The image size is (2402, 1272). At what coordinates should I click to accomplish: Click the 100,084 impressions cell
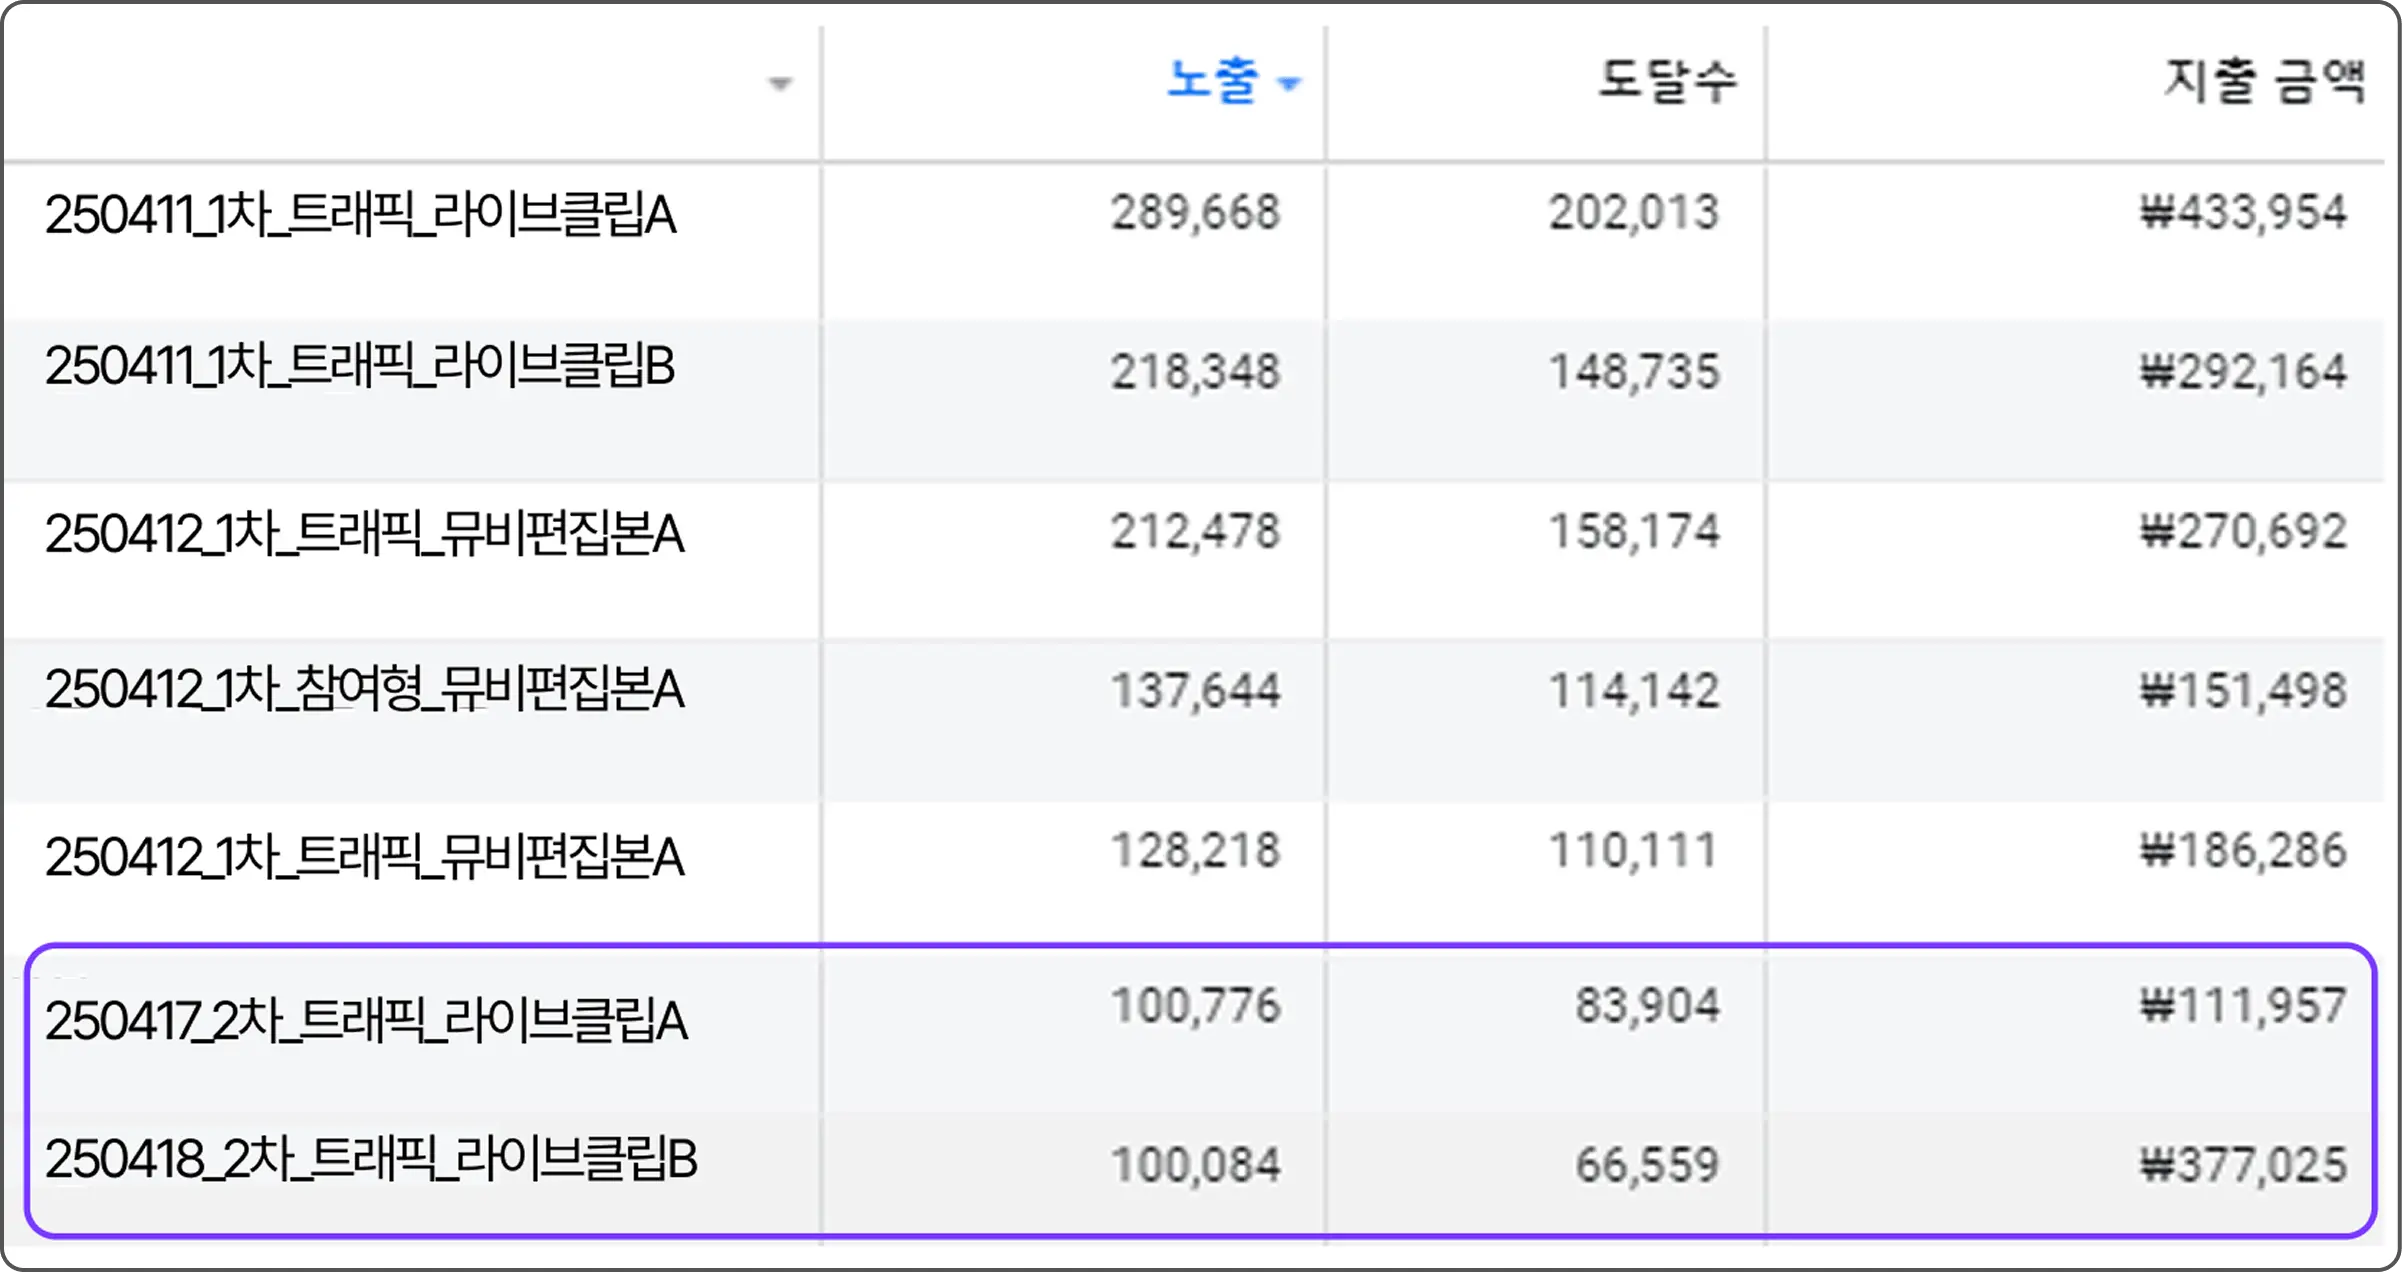point(1196,1164)
